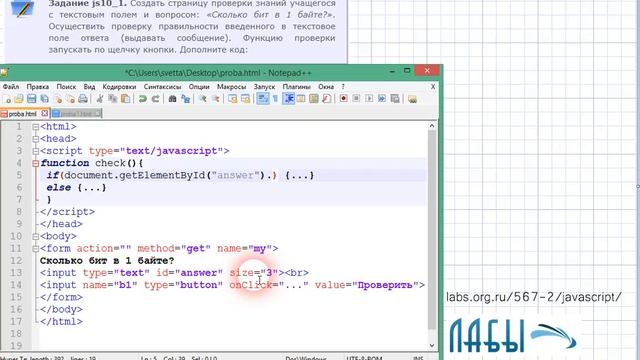The image size is (640, 360).
Task: Toggle show all characters pilcrow icon
Action: 276,99
